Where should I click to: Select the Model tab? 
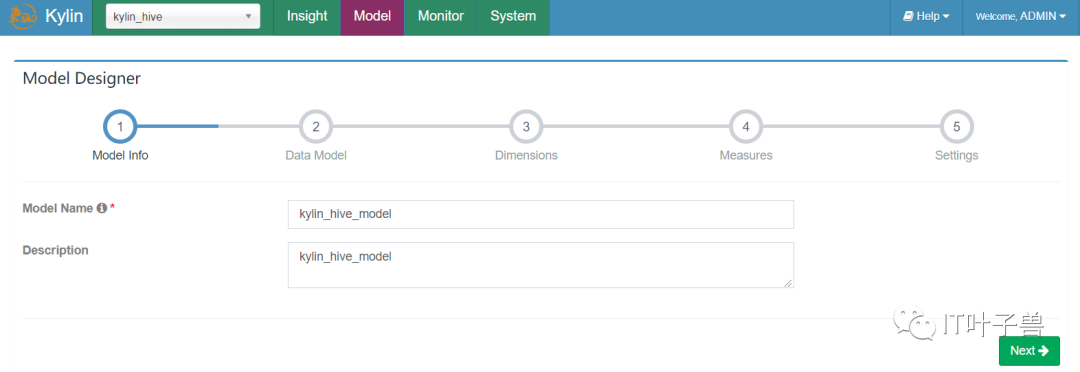coord(373,17)
